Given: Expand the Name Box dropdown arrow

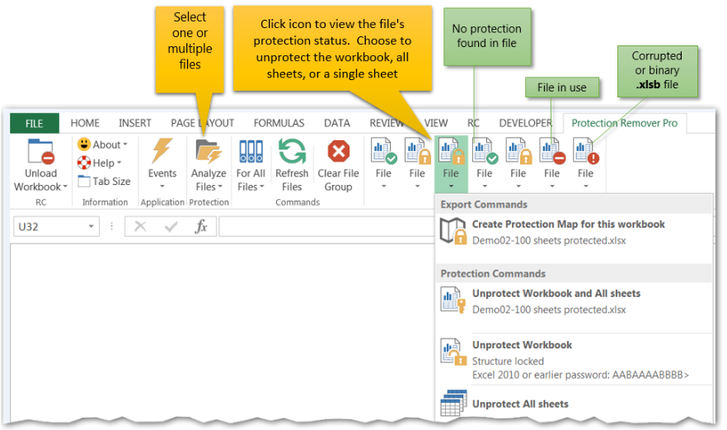Looking at the screenshot, I should pyautogui.click(x=91, y=226).
